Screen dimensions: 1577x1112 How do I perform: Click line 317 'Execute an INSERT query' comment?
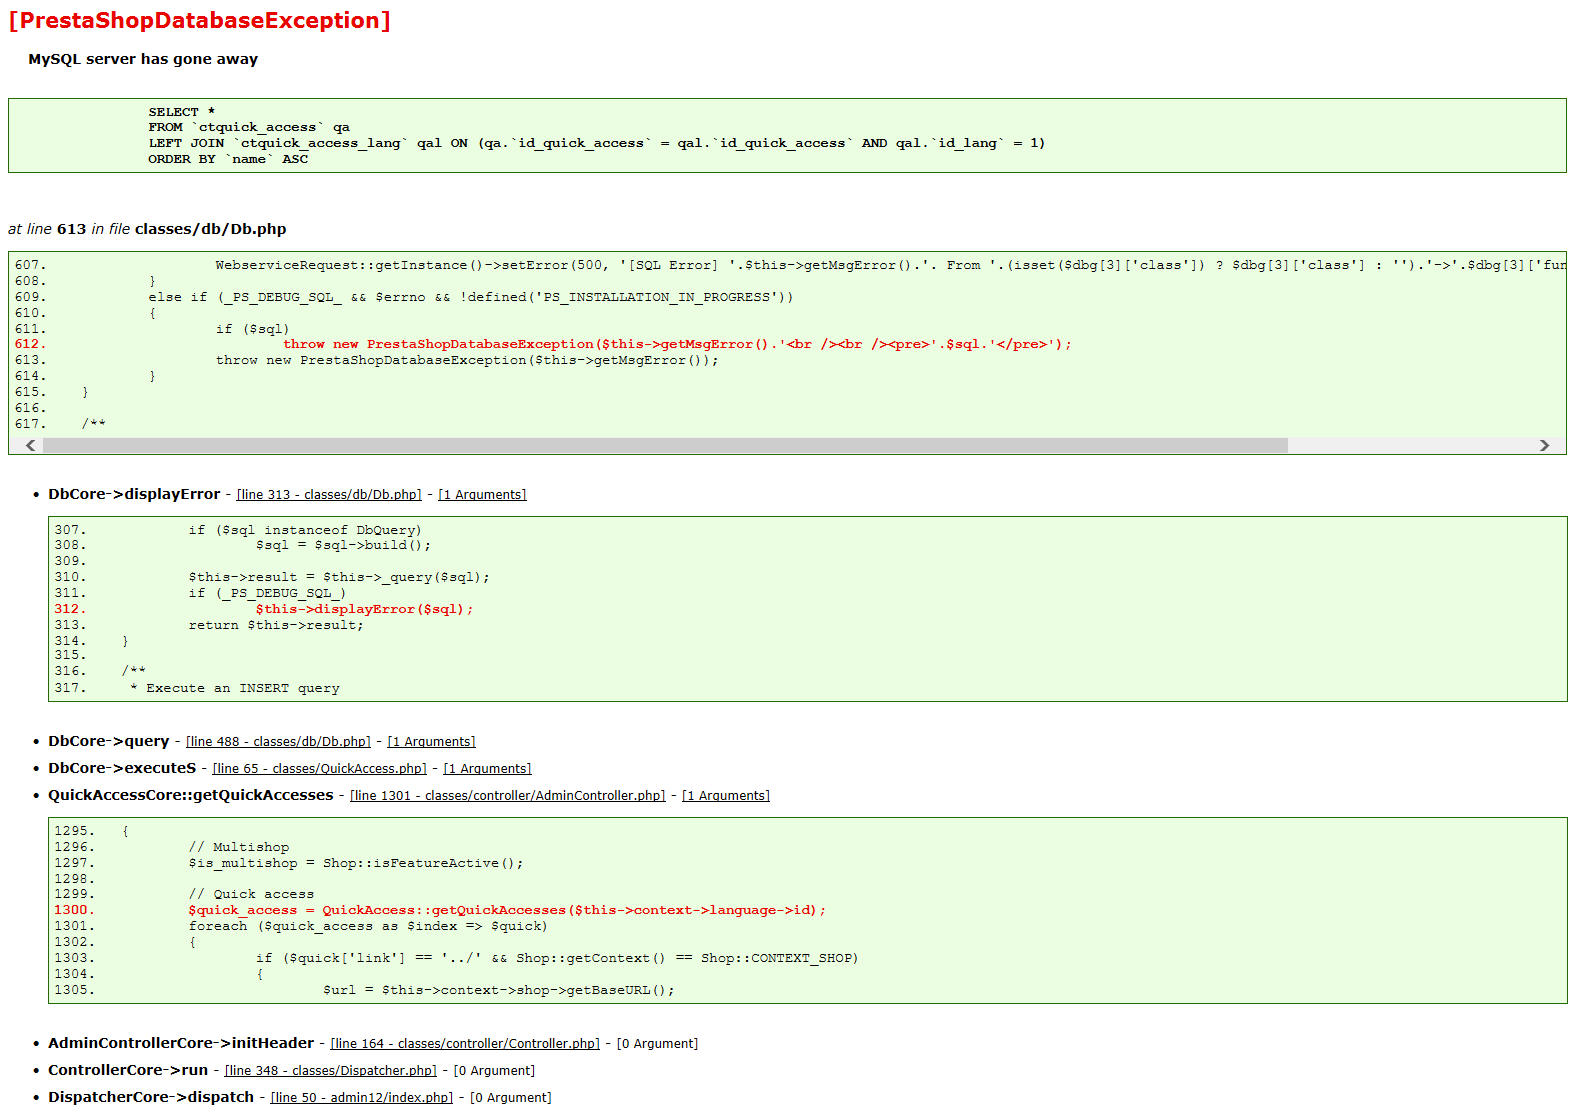(x=235, y=688)
